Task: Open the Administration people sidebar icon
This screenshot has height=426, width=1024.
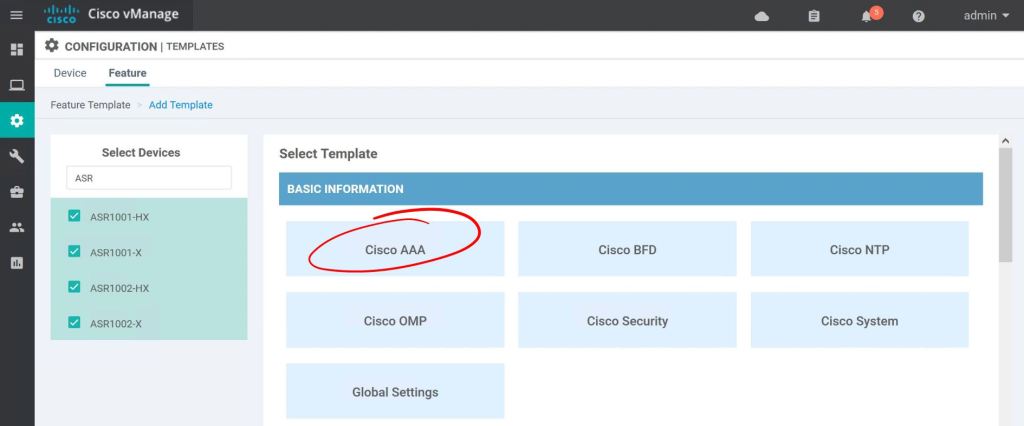Action: 16,227
